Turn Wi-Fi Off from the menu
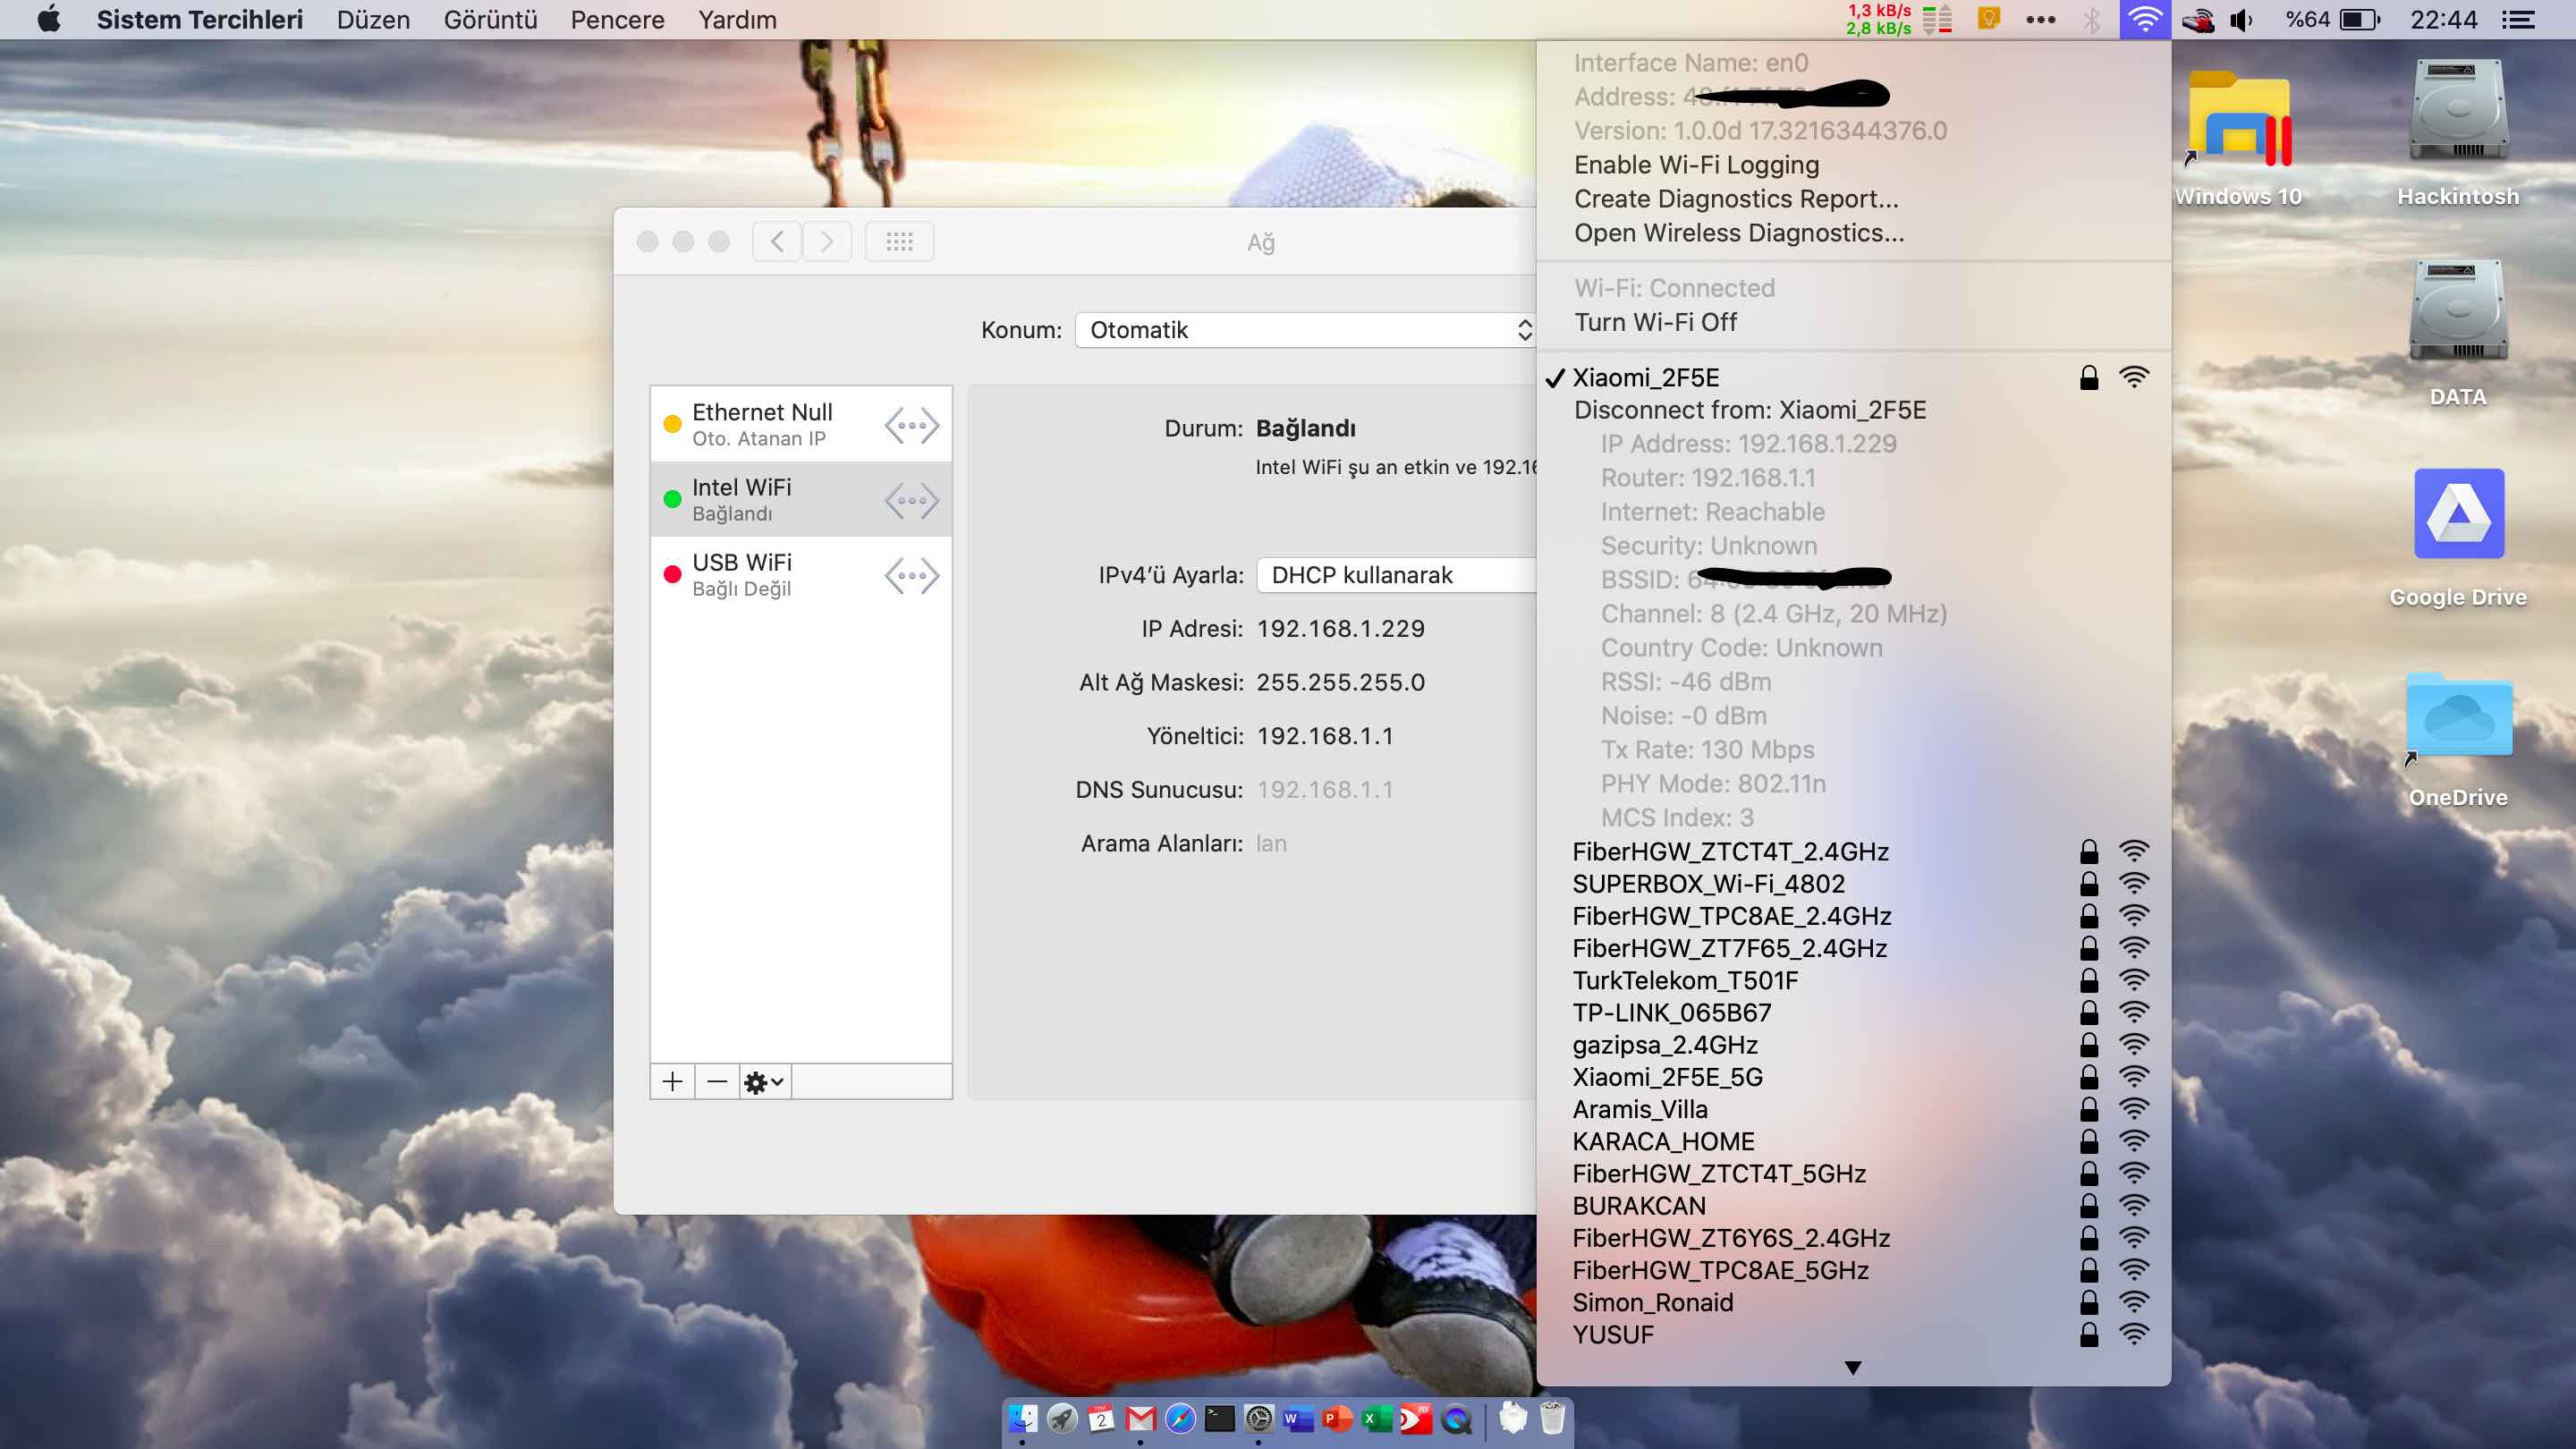2576x1449 pixels. pyautogui.click(x=1655, y=322)
